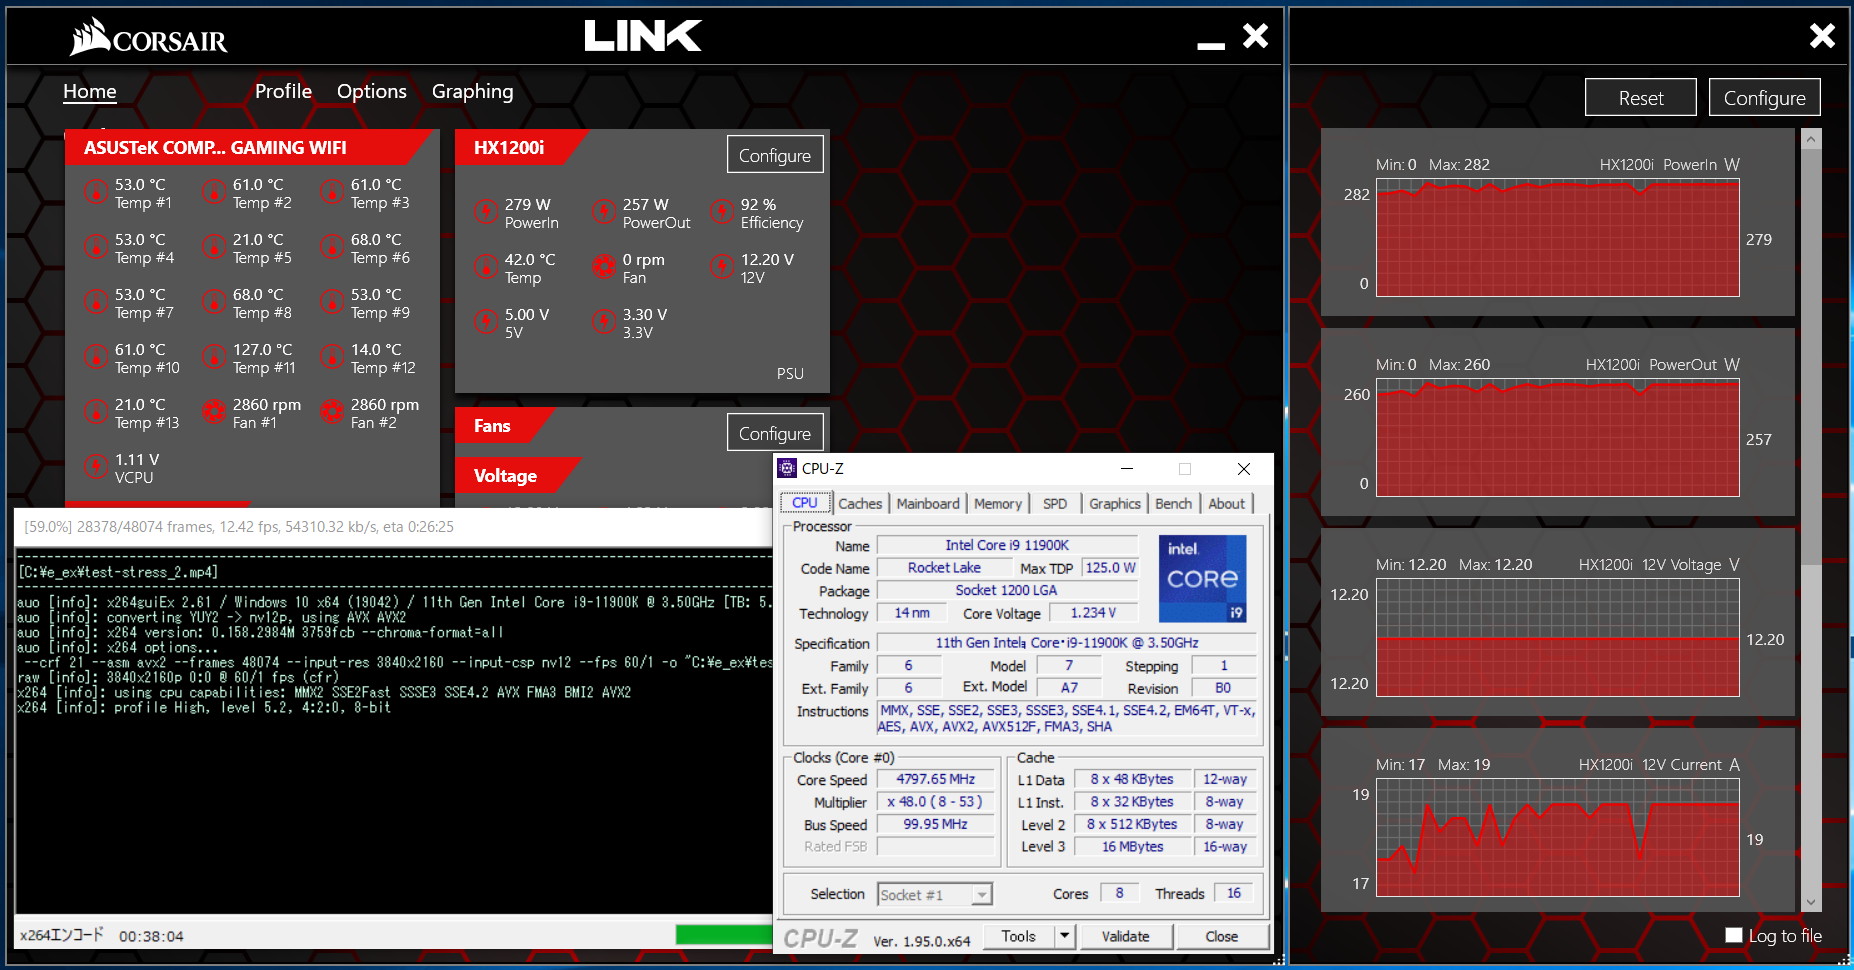Click the 3.3V voltage icon
Viewport: 1854px width, 970px height.
coord(604,321)
